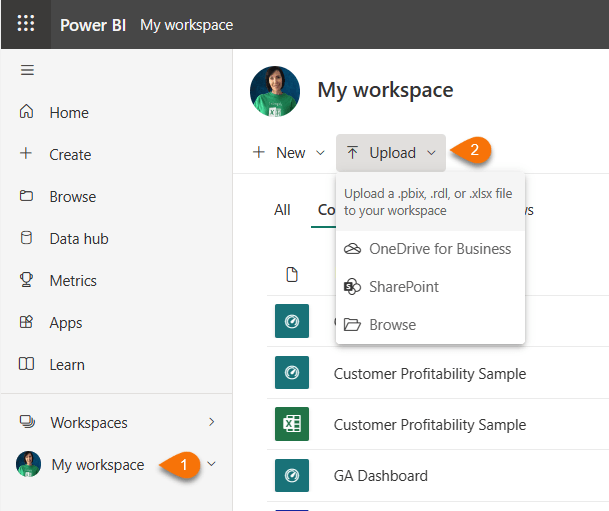Click the dashboard icon for Customer Profitability Sample
609x511 pixels.
point(292,373)
